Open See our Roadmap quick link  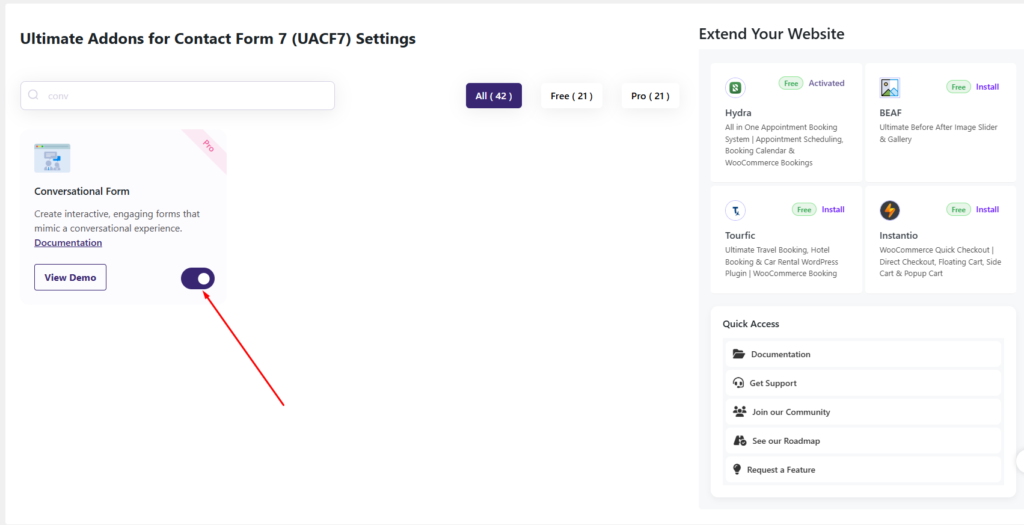(x=863, y=441)
